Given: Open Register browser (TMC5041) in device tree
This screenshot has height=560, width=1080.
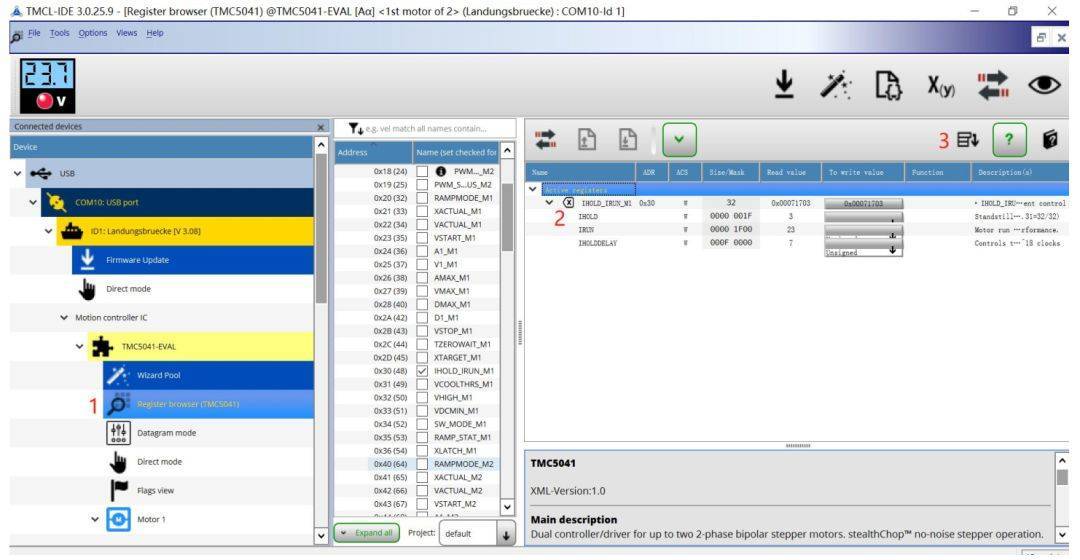Looking at the screenshot, I should (x=180, y=404).
